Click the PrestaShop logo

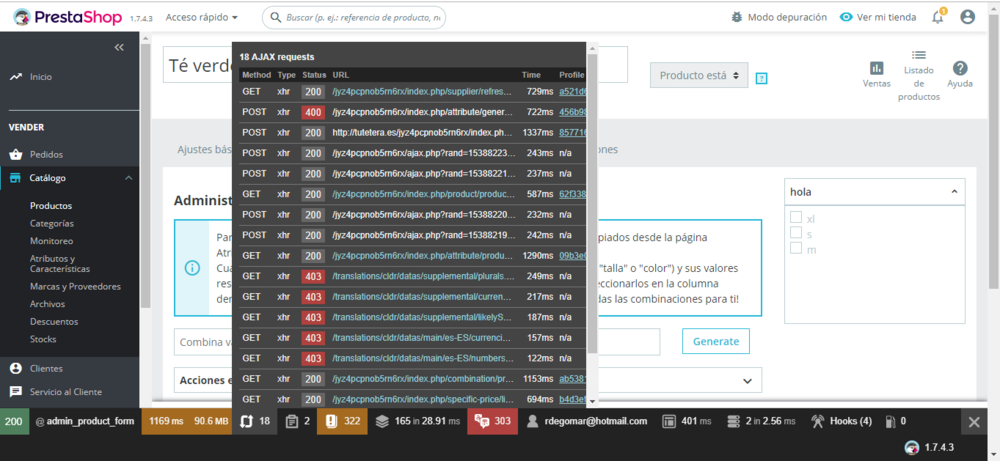click(x=68, y=17)
